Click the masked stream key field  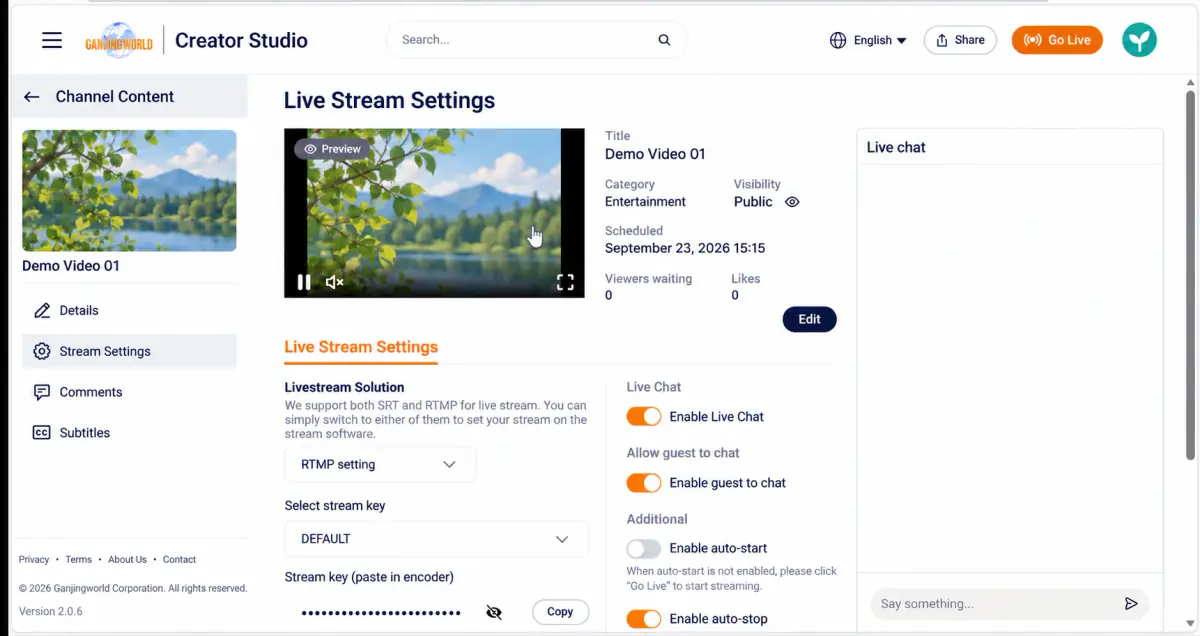[x=381, y=612]
